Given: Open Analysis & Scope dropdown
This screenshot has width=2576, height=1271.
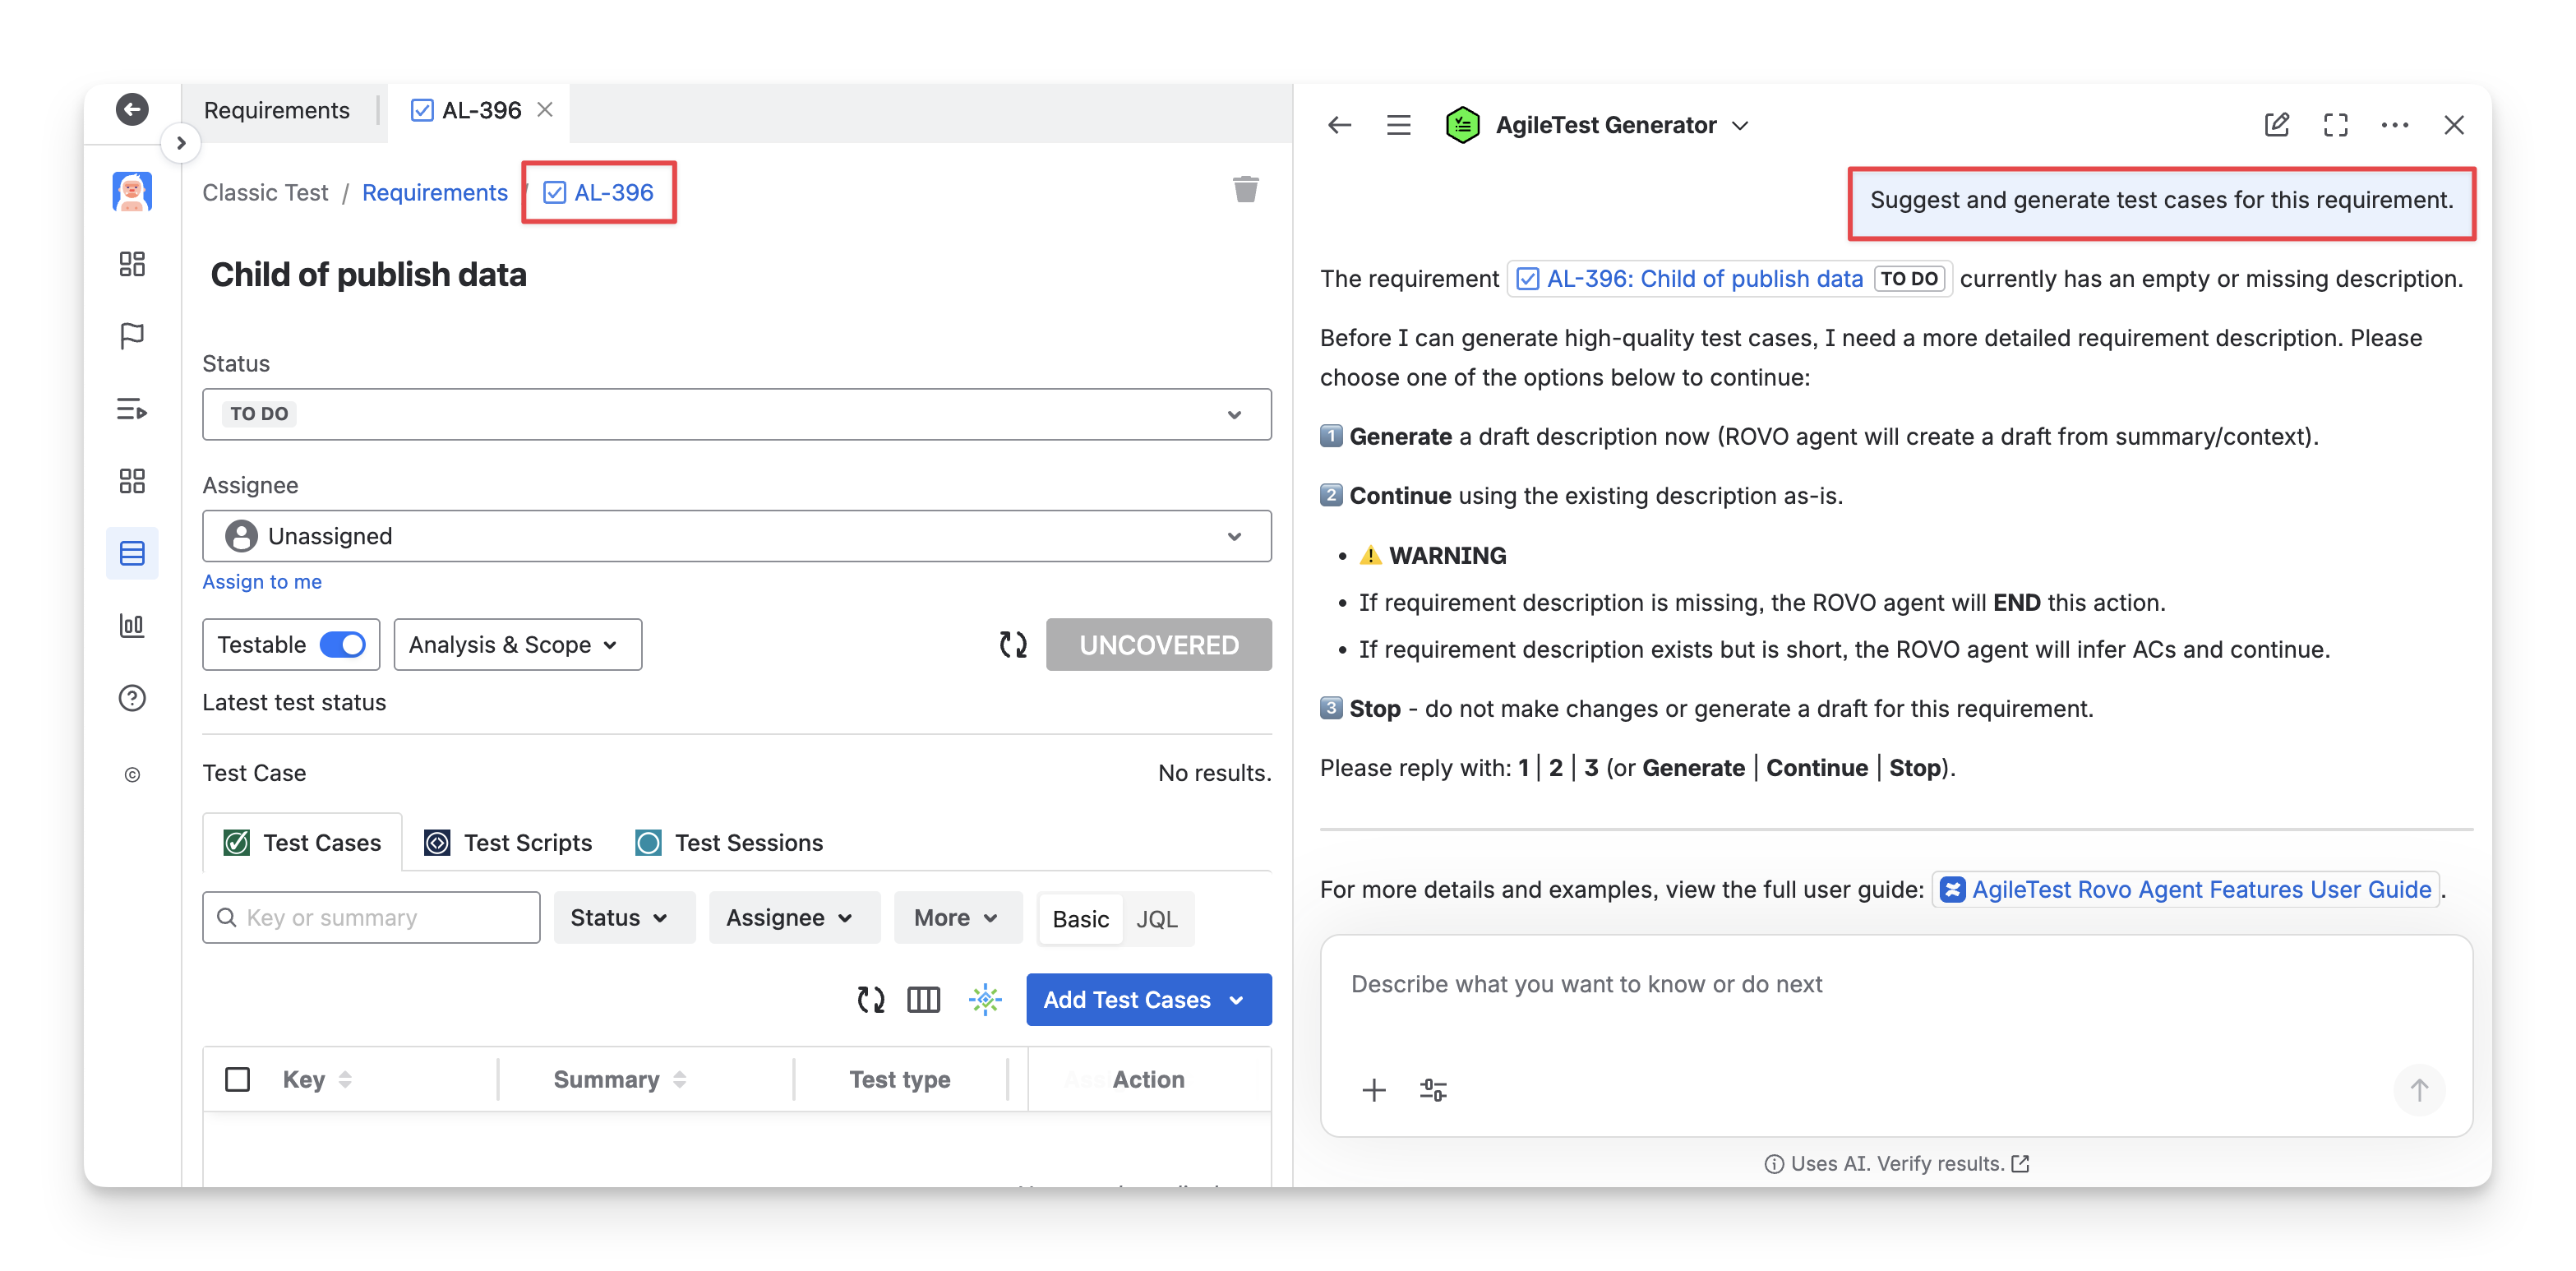Looking at the screenshot, I should click(x=517, y=645).
